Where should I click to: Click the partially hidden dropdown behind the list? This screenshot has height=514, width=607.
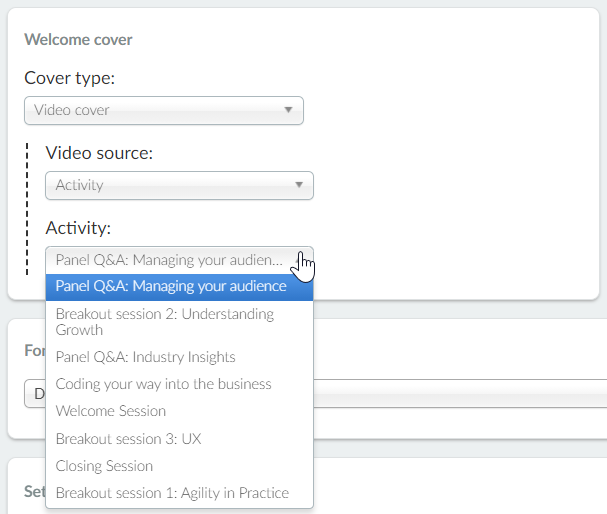(460, 393)
